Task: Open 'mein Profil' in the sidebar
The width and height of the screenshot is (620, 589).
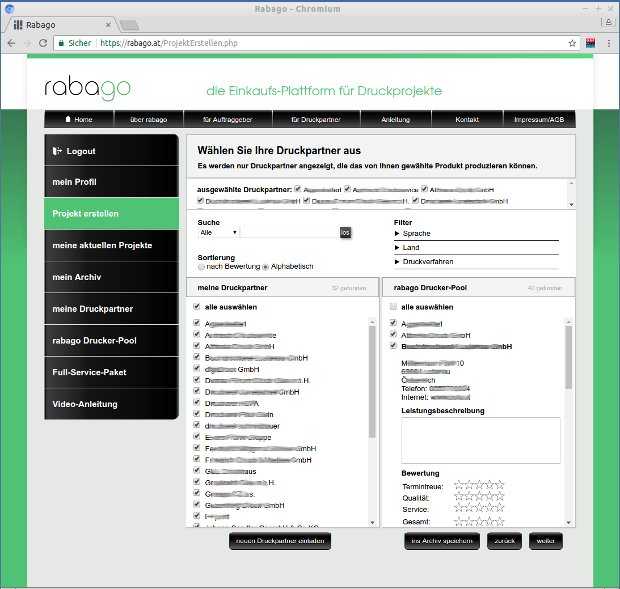Action: 112,182
